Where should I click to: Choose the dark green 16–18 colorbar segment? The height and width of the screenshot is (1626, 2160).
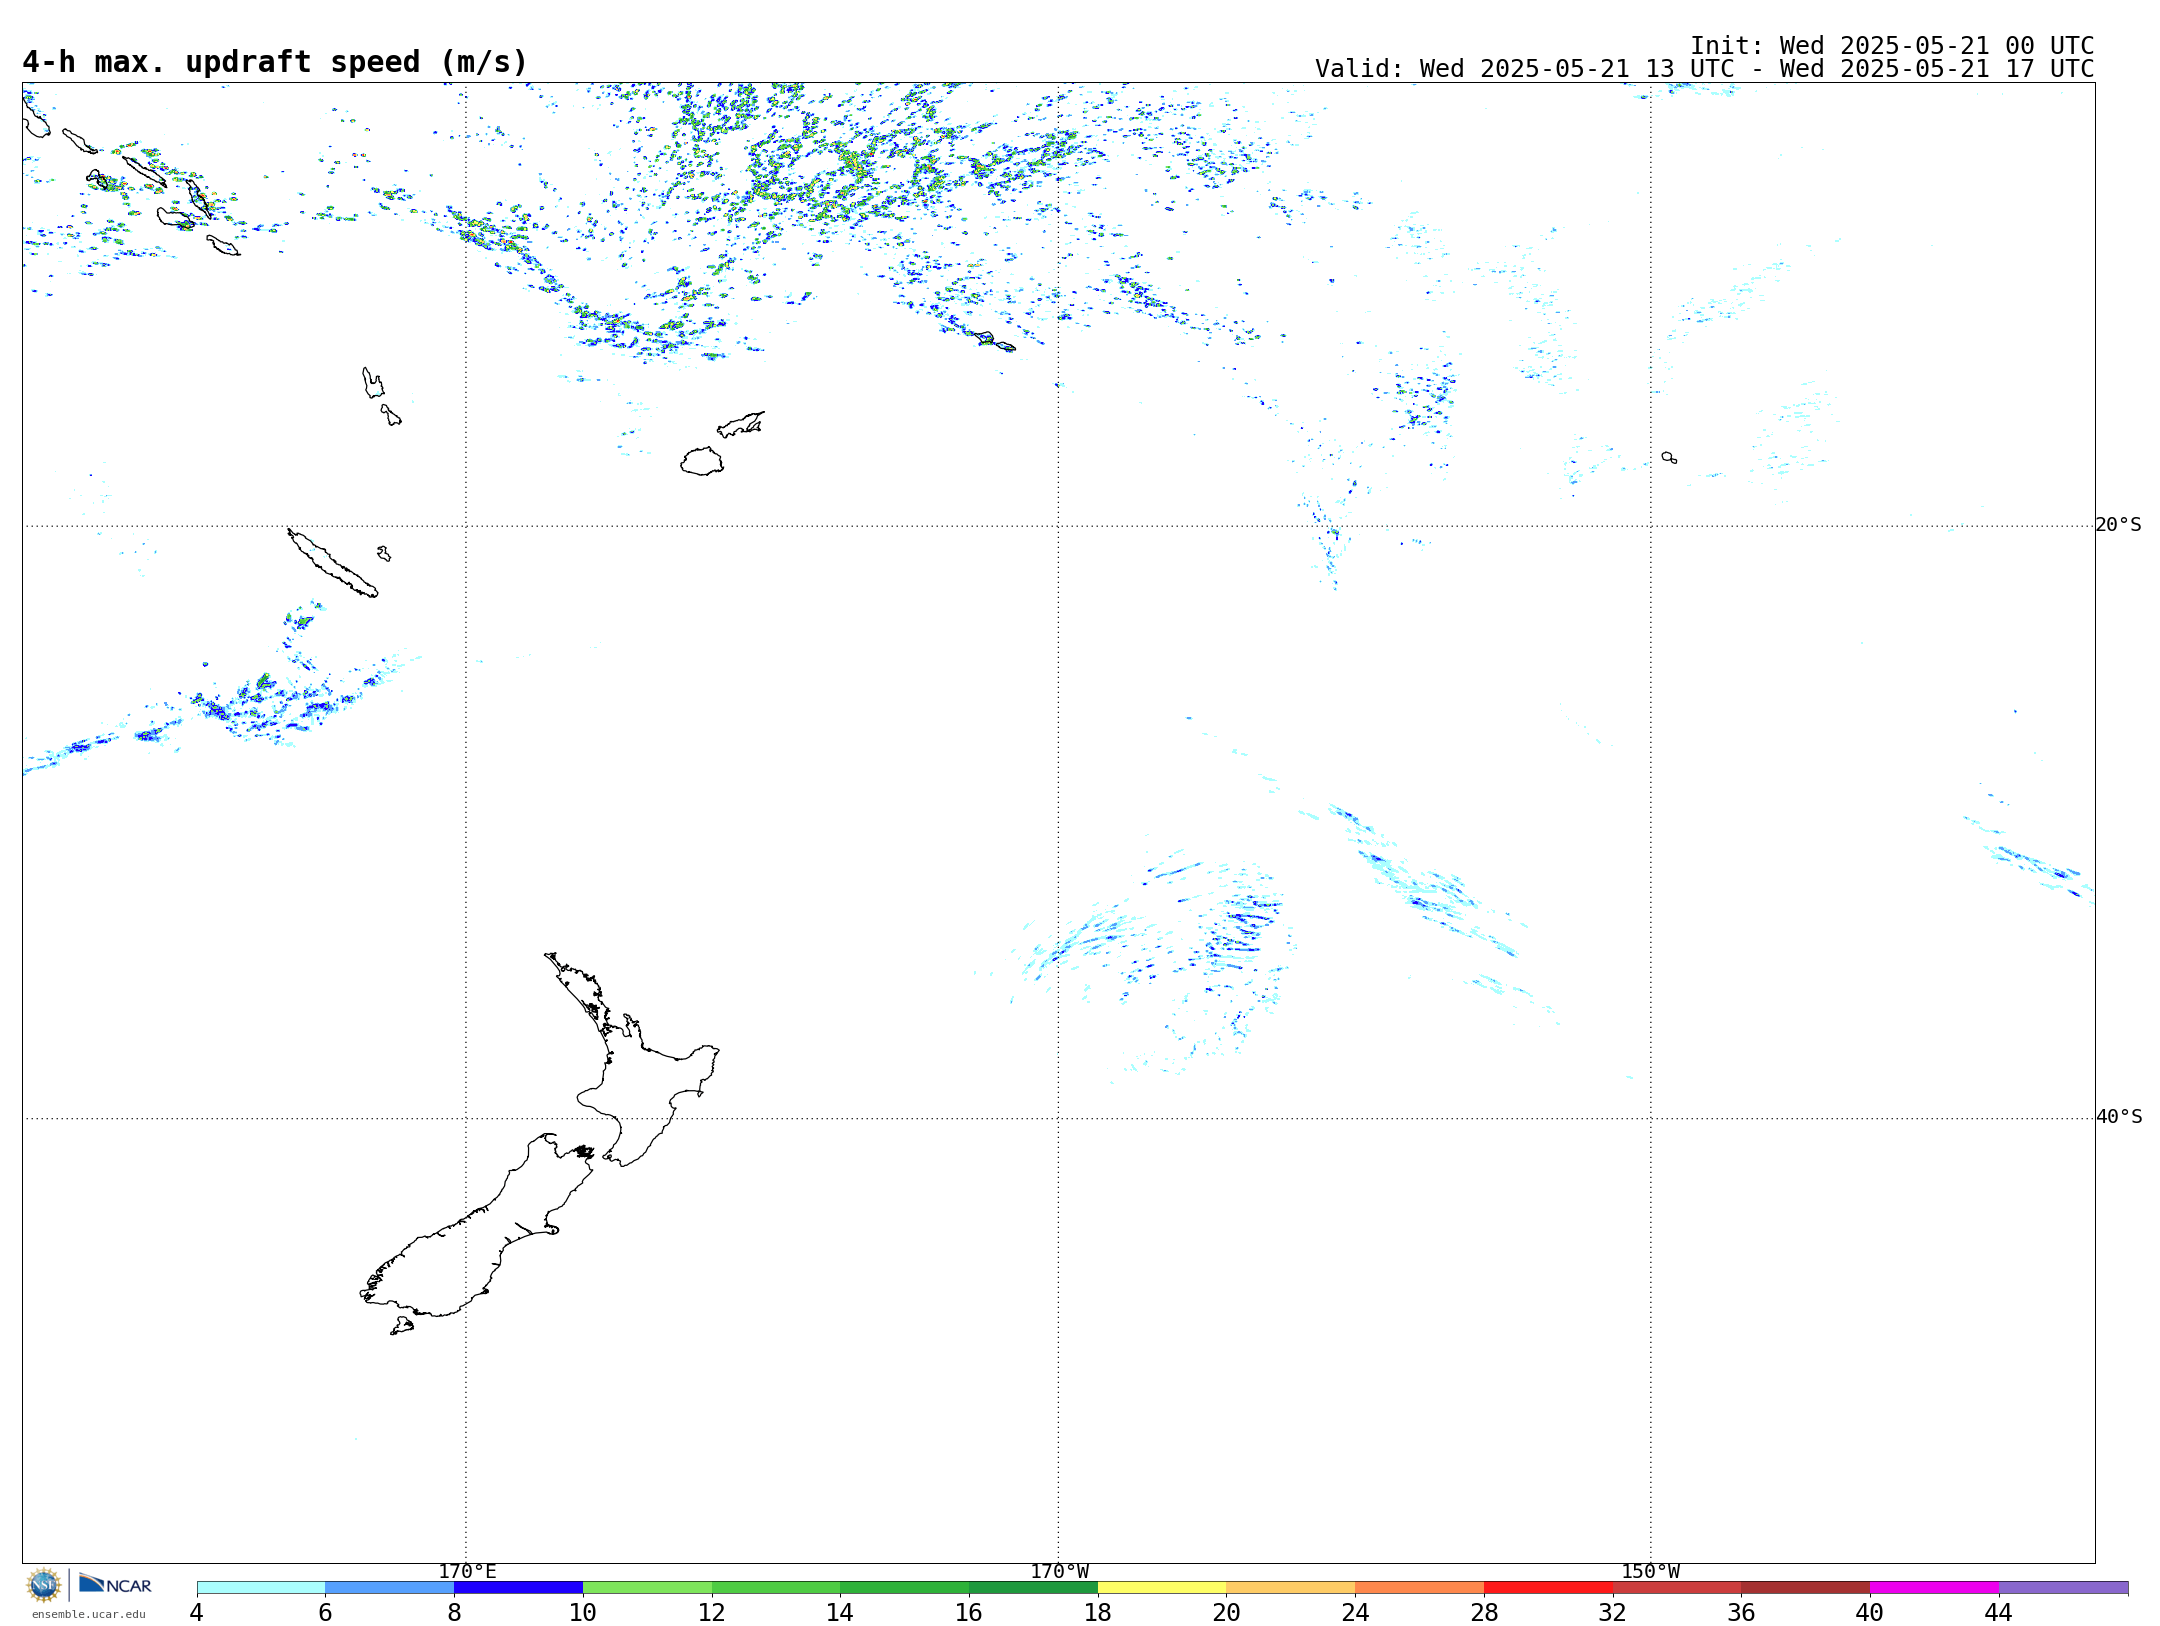[x=1033, y=1588]
